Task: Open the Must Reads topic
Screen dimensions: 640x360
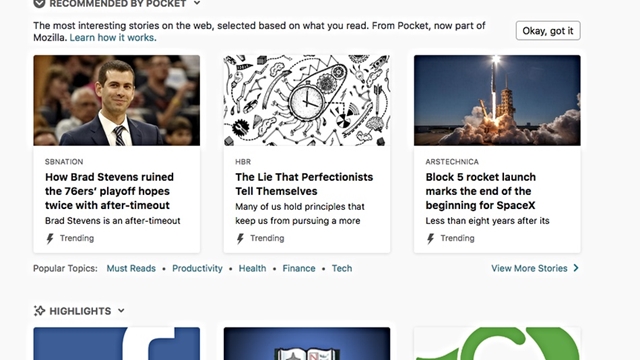Action: coord(131,268)
